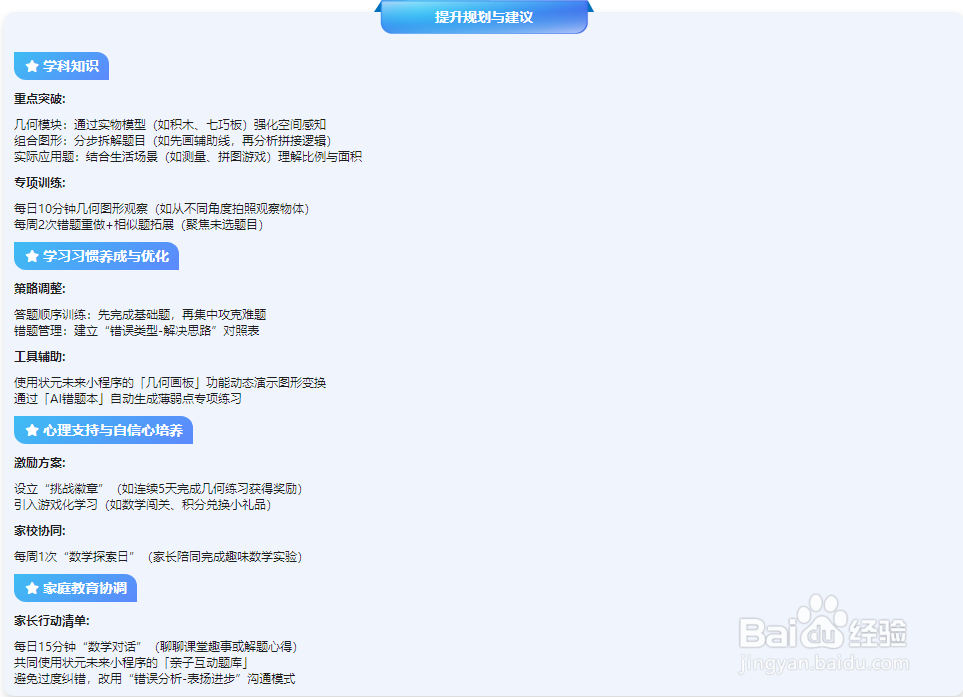
Task: Click the 提升规划与建议 header banner
Action: tap(484, 17)
